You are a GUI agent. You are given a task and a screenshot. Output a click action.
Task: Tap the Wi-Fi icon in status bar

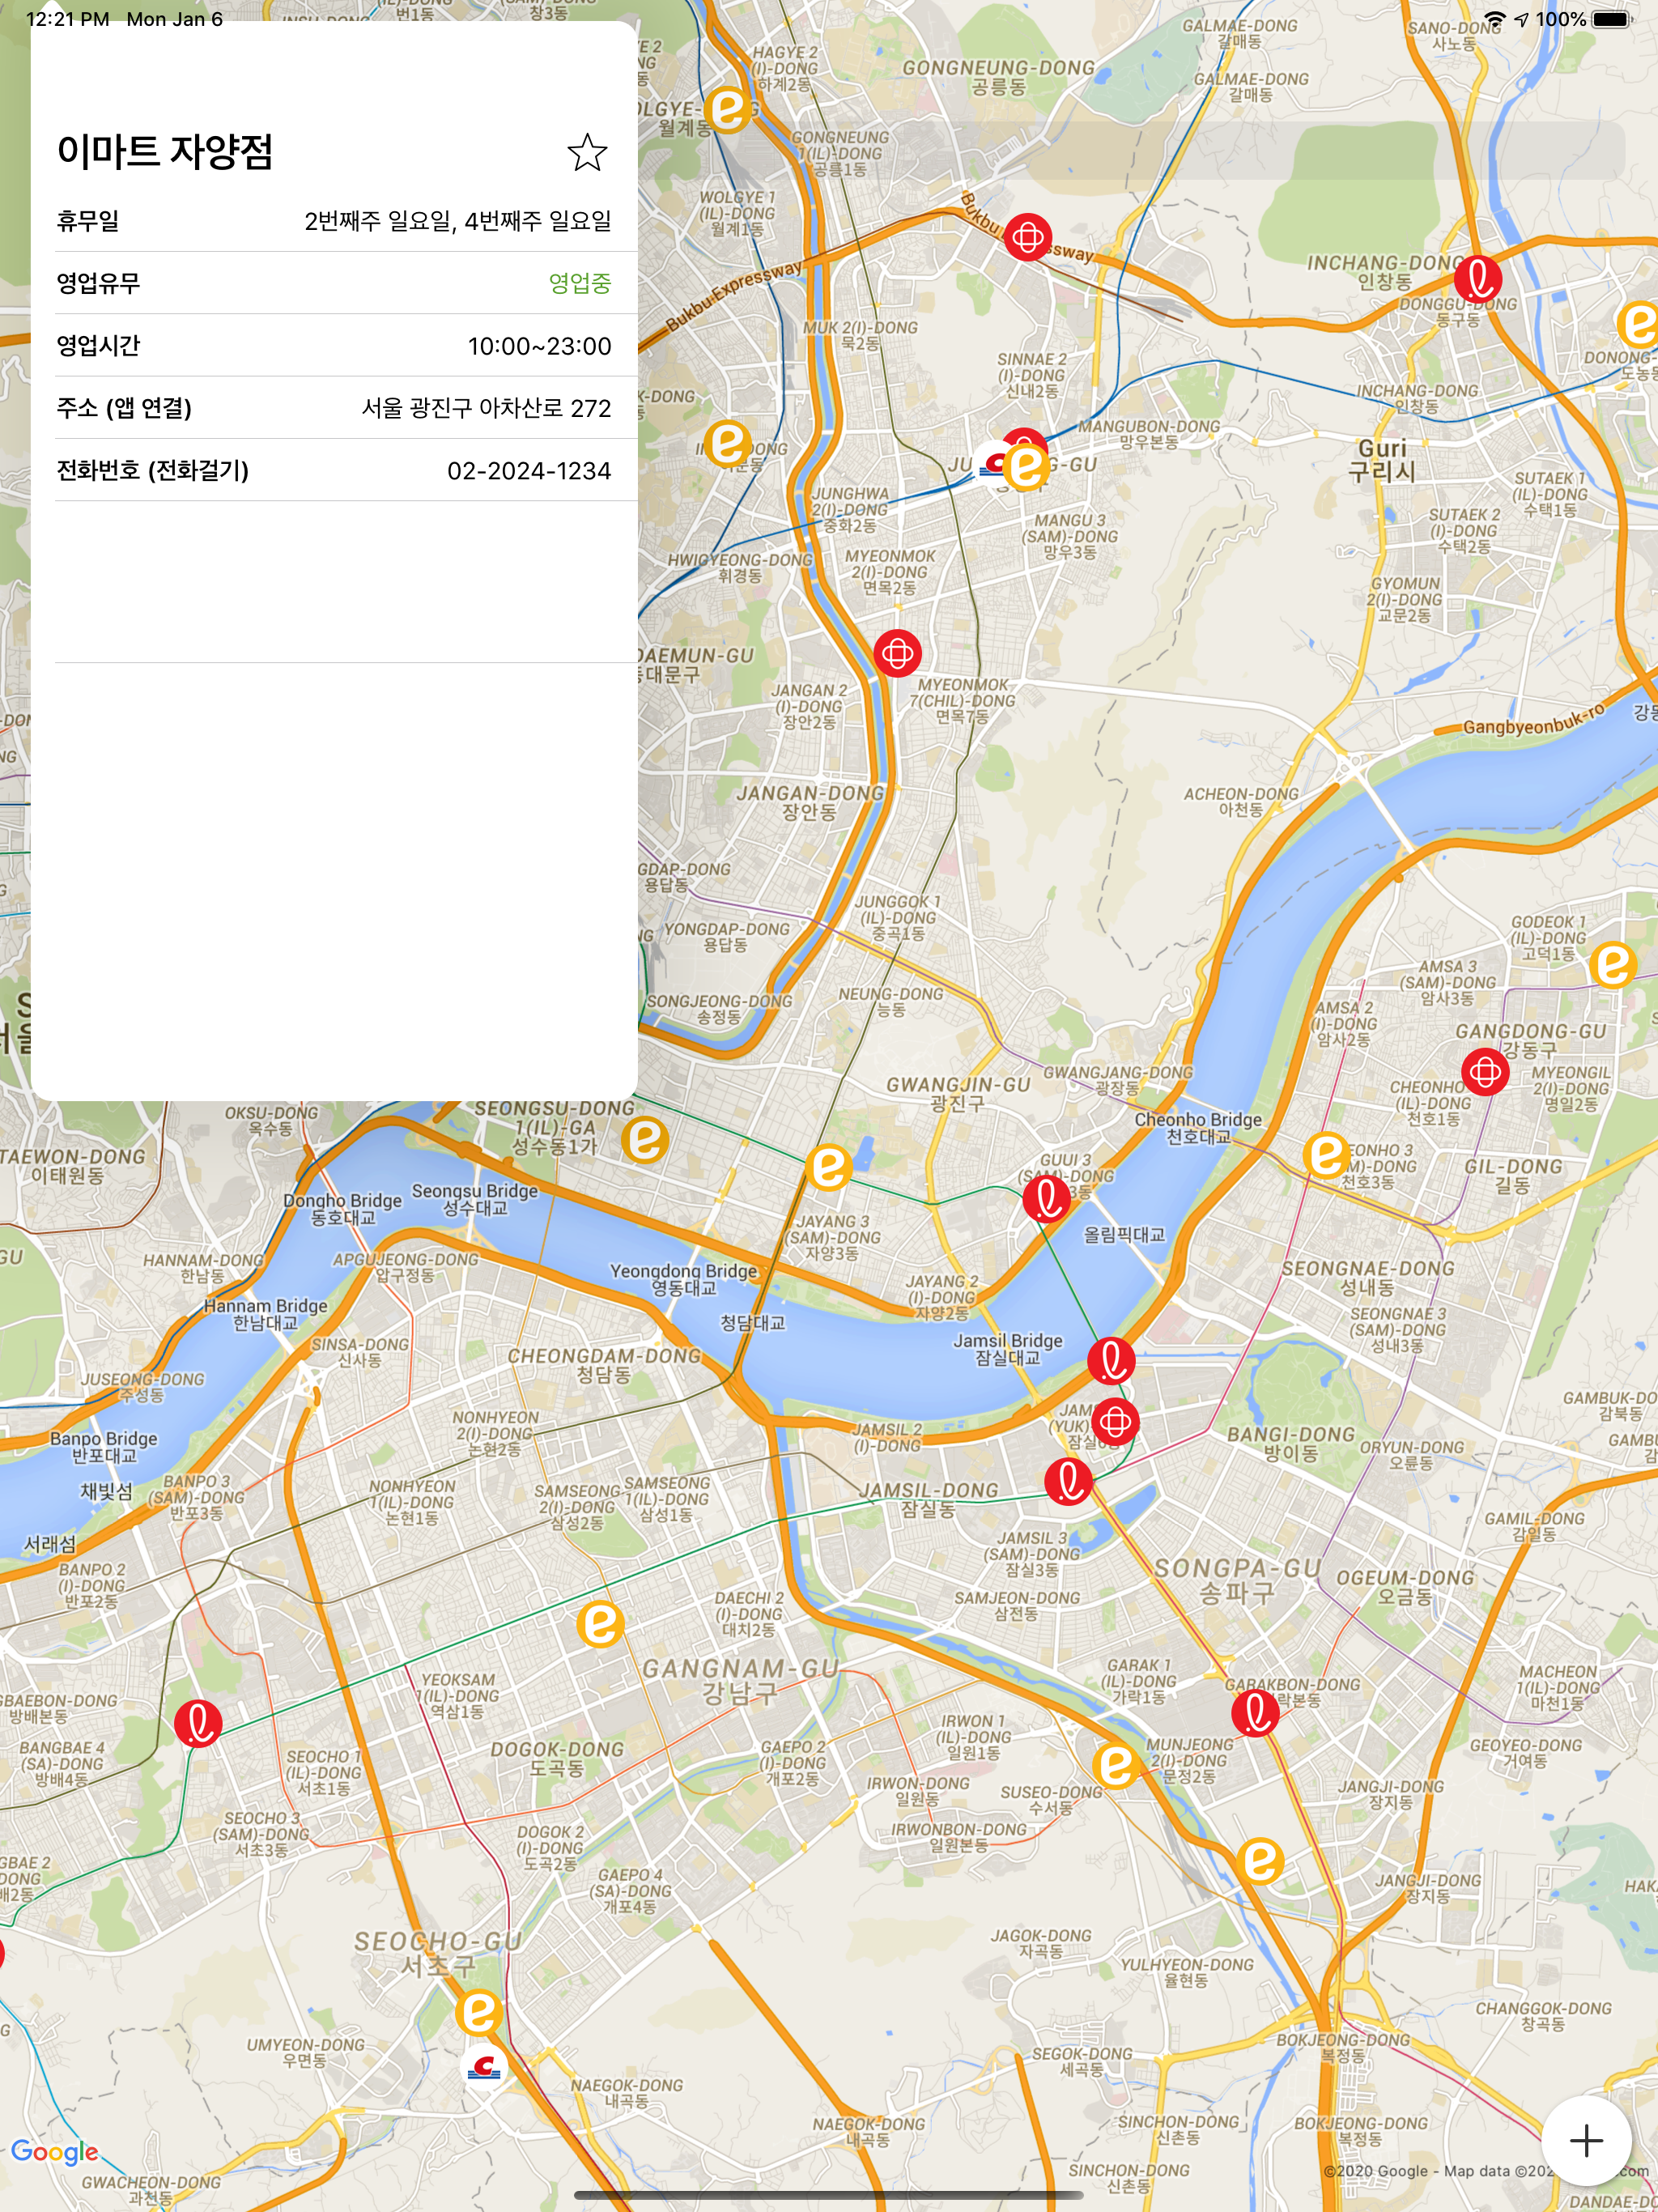[1494, 19]
